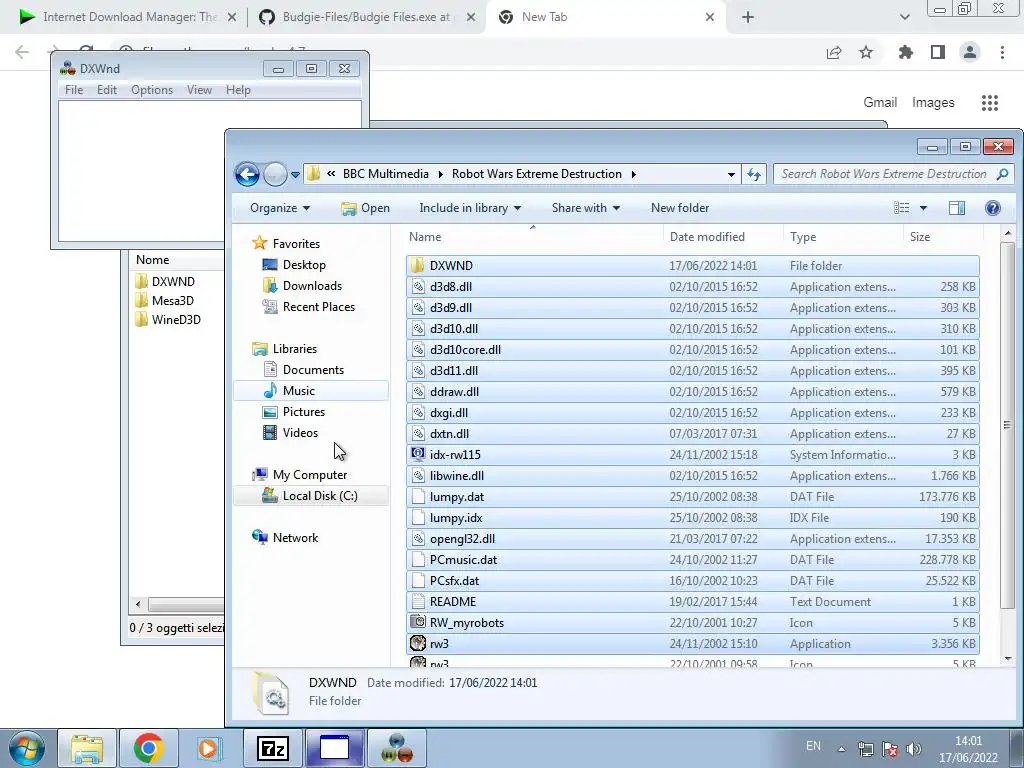Open Explorer help question-mark icon
Image resolution: width=1024 pixels, height=768 pixels.
(993, 208)
